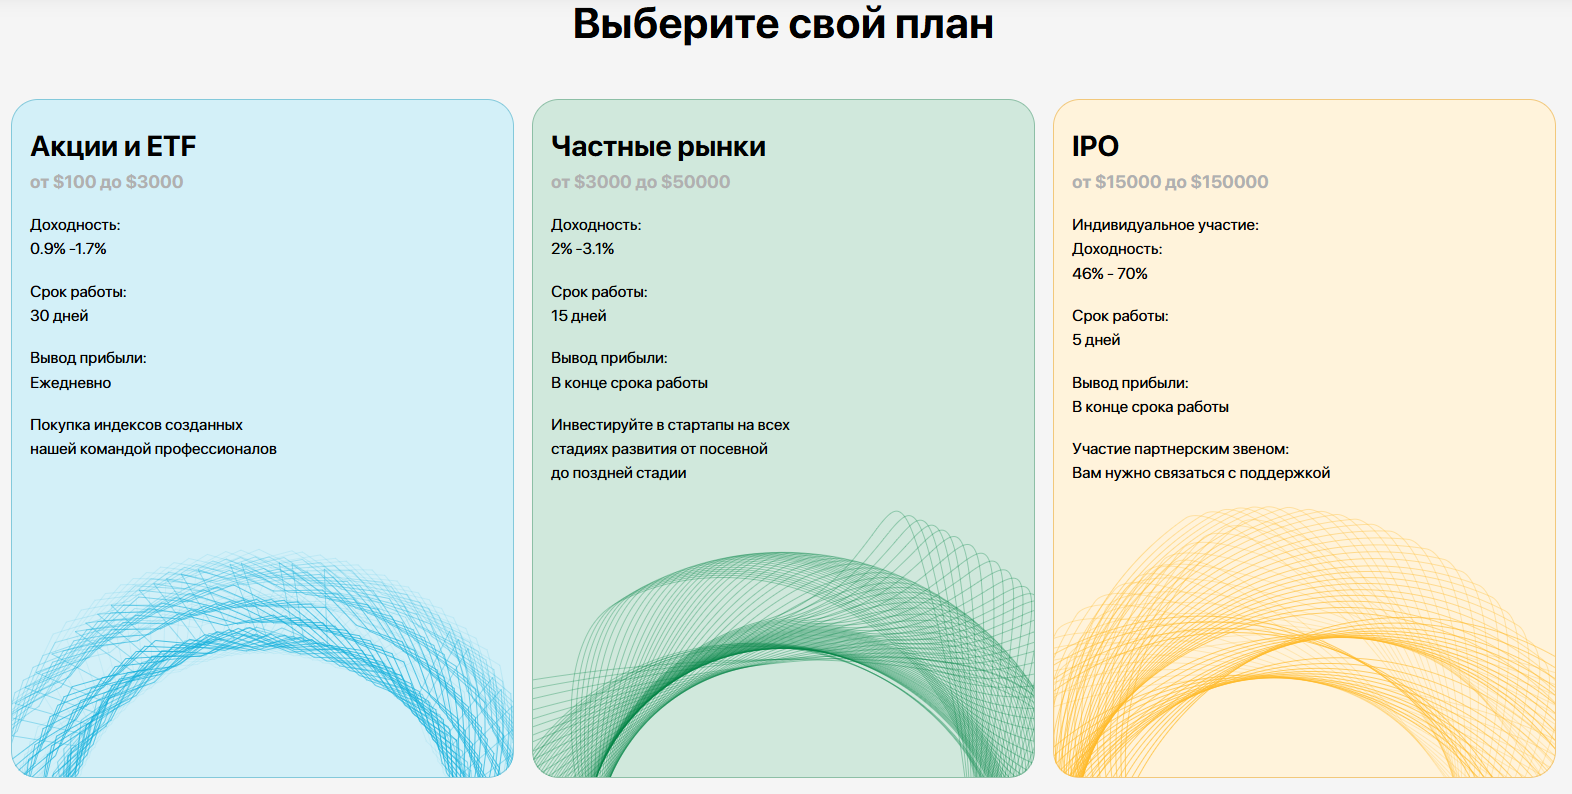Select the 'IPO' plan title
Image resolution: width=1572 pixels, height=794 pixels.
point(1095,146)
